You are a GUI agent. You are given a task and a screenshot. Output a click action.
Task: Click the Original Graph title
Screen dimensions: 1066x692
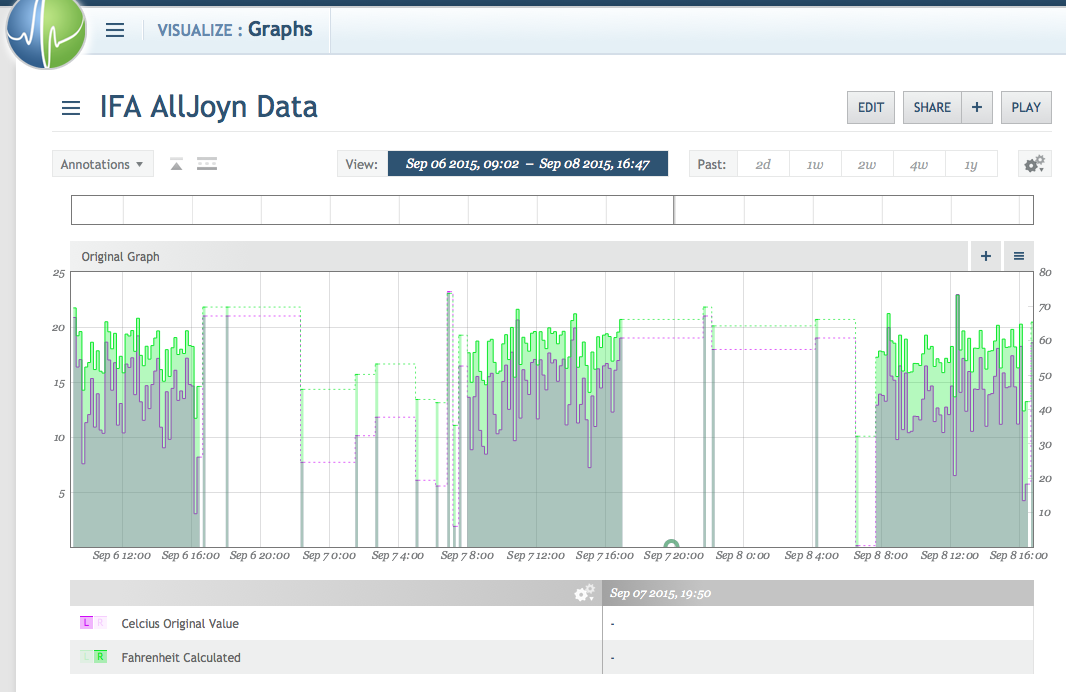point(120,256)
